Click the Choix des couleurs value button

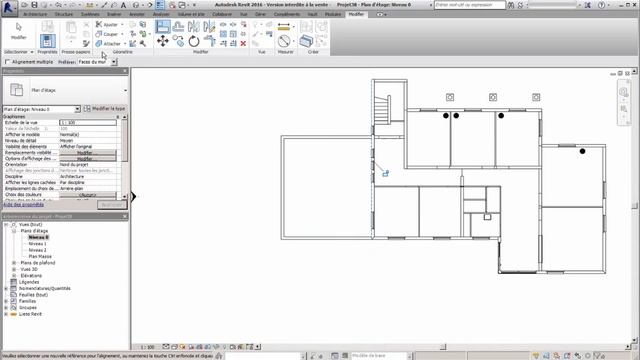pyautogui.click(x=88, y=195)
